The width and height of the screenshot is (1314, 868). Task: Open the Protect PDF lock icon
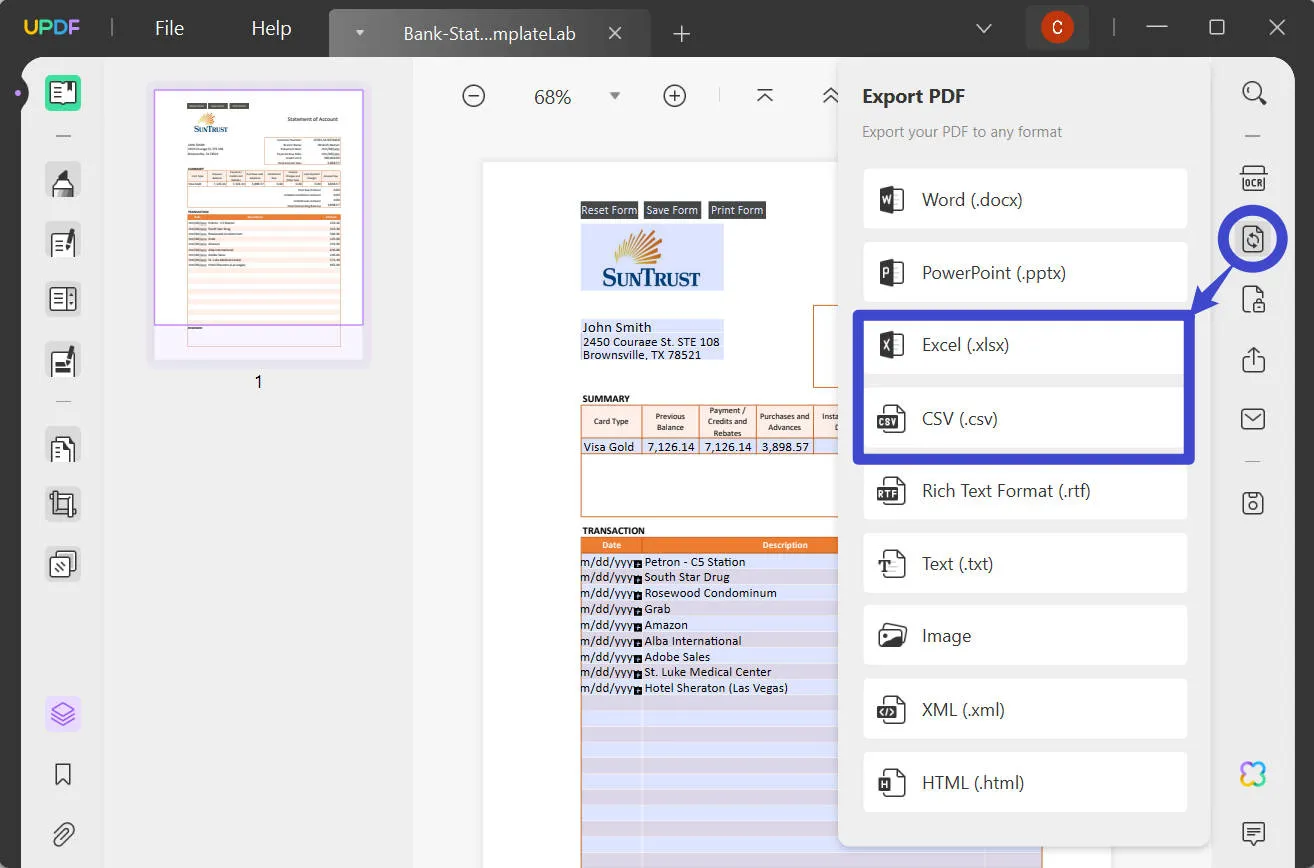(1253, 299)
